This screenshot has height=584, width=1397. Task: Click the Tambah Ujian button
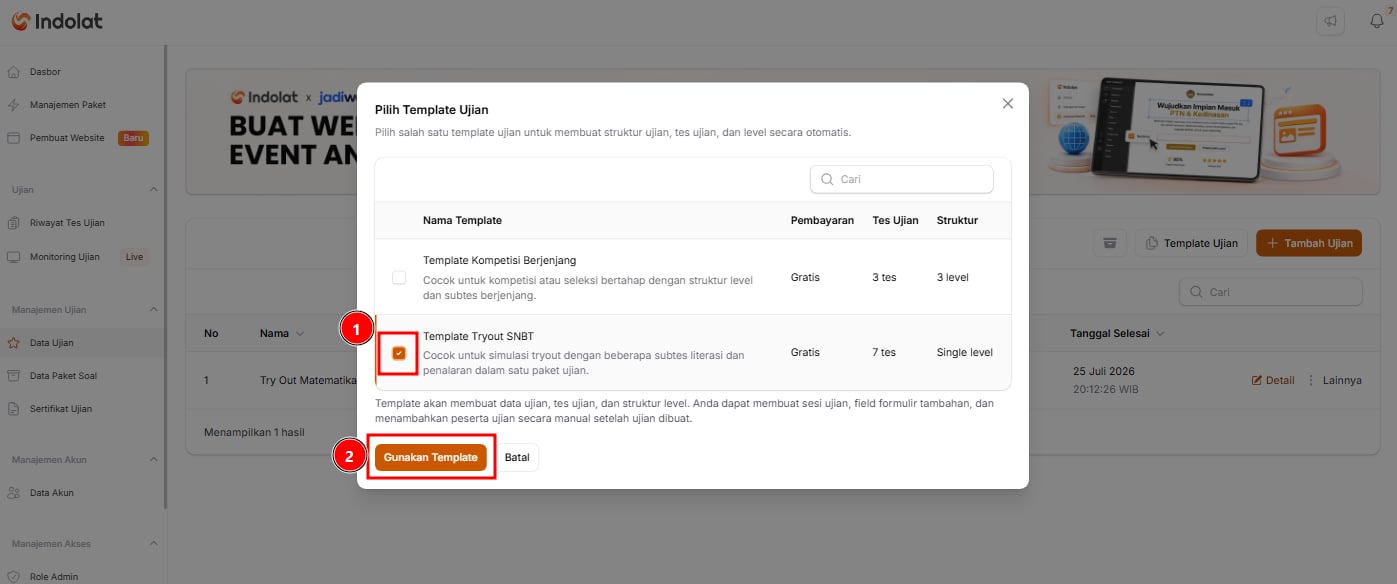click(x=1309, y=243)
